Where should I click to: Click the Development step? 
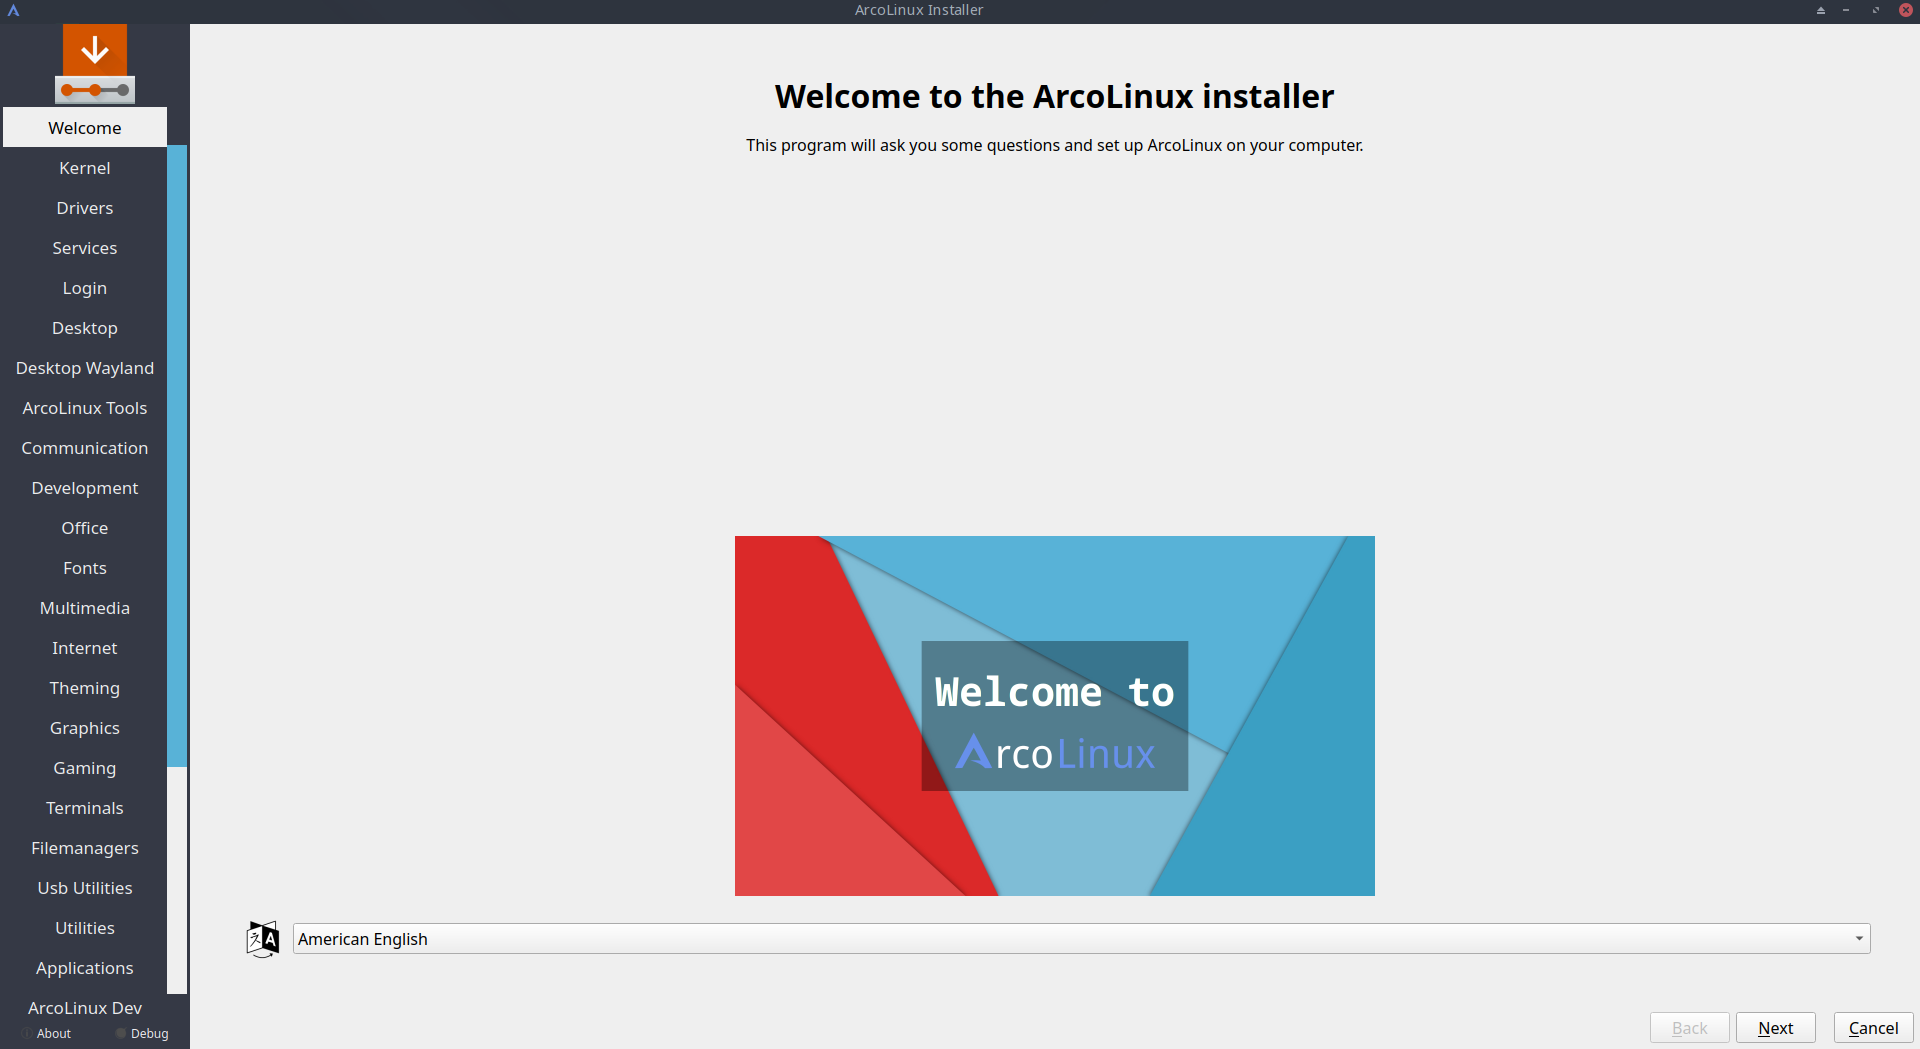[85, 488]
